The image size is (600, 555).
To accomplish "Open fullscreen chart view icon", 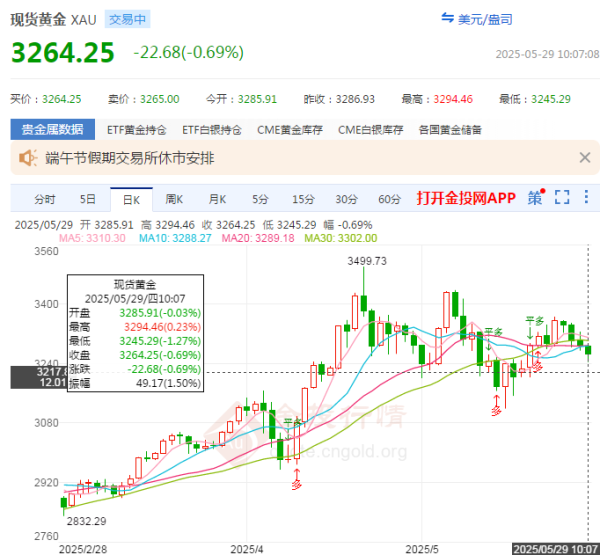I will 562,198.
